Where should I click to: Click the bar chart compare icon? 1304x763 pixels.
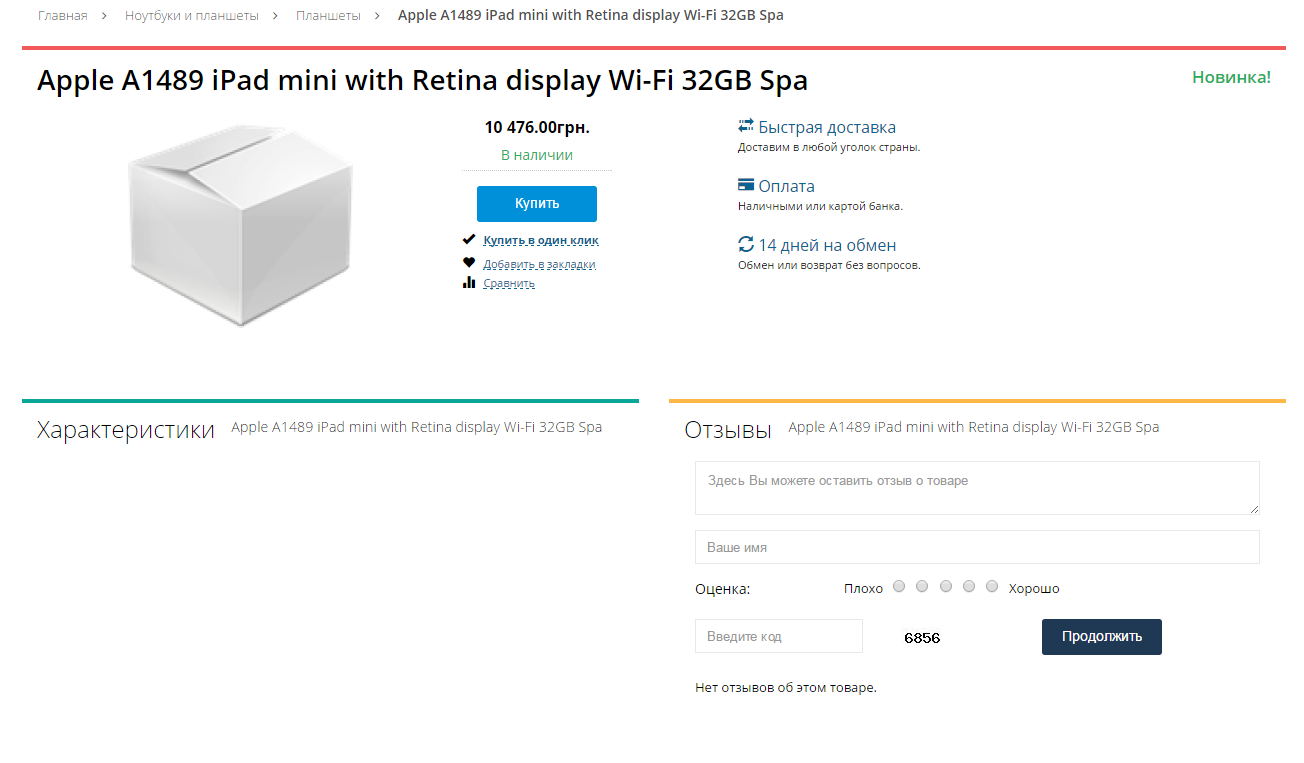(469, 282)
